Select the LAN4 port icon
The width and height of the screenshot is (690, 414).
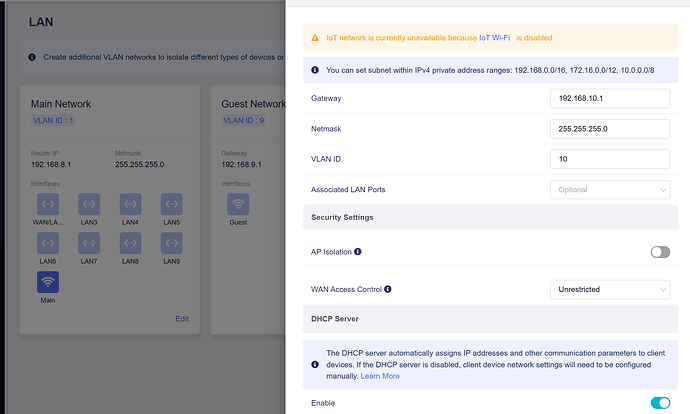130,204
